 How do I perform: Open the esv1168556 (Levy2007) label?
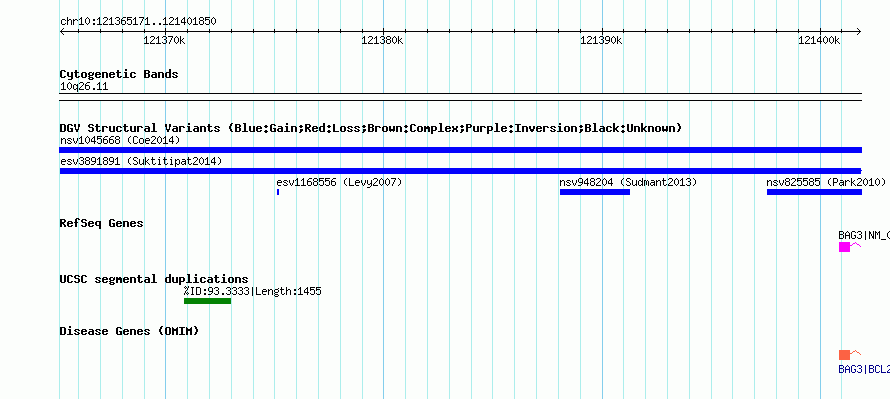(339, 182)
